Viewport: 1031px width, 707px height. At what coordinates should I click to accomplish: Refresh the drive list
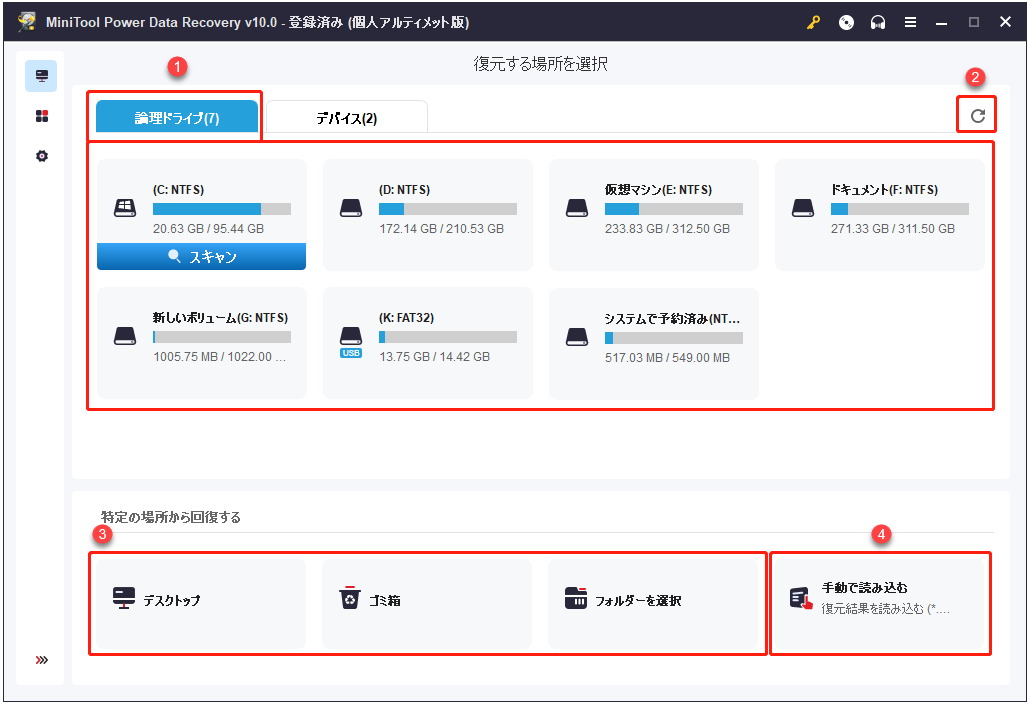point(978,116)
